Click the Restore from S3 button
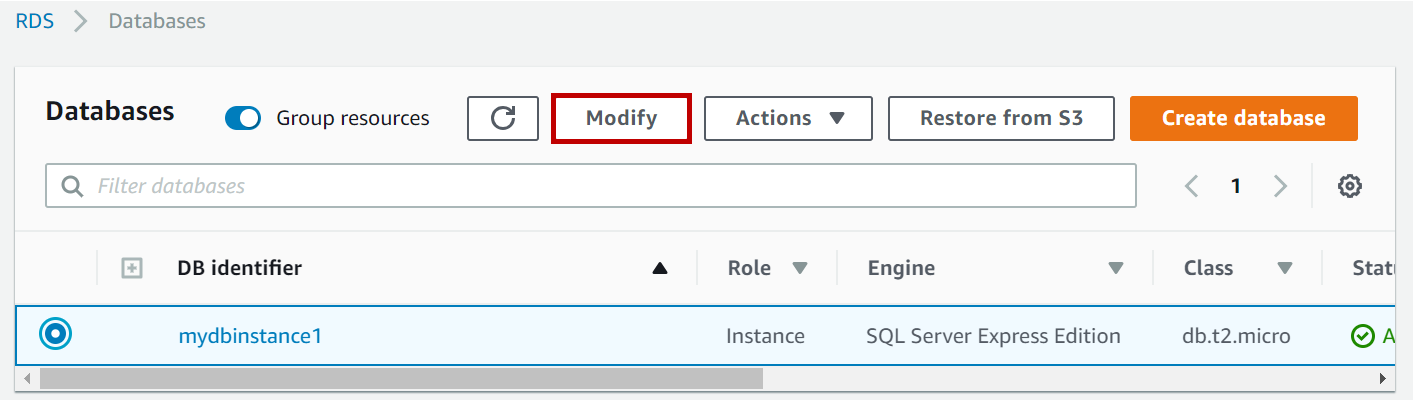Viewport: 1419px width, 404px height. tap(1001, 118)
